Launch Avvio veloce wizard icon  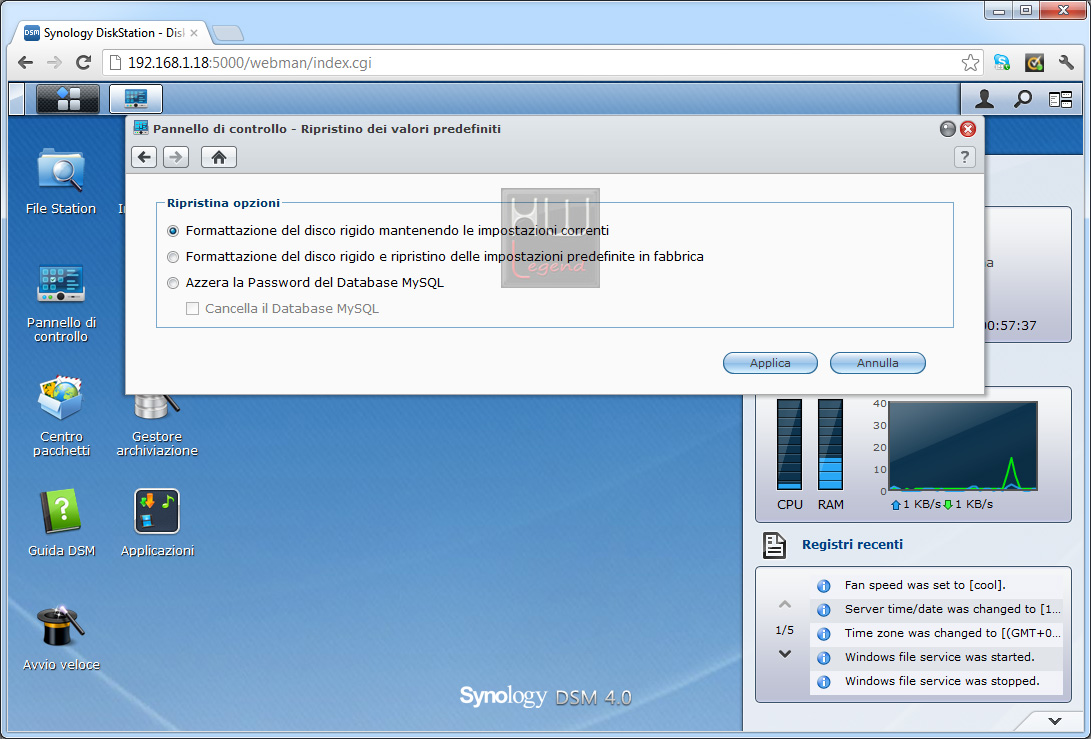(x=61, y=638)
